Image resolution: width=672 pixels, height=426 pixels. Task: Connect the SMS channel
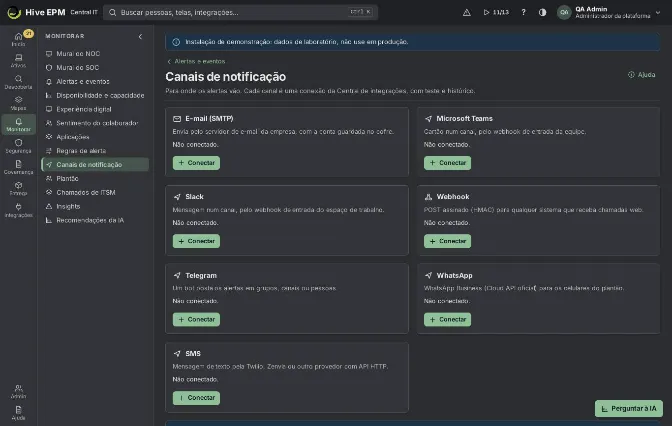tap(196, 398)
